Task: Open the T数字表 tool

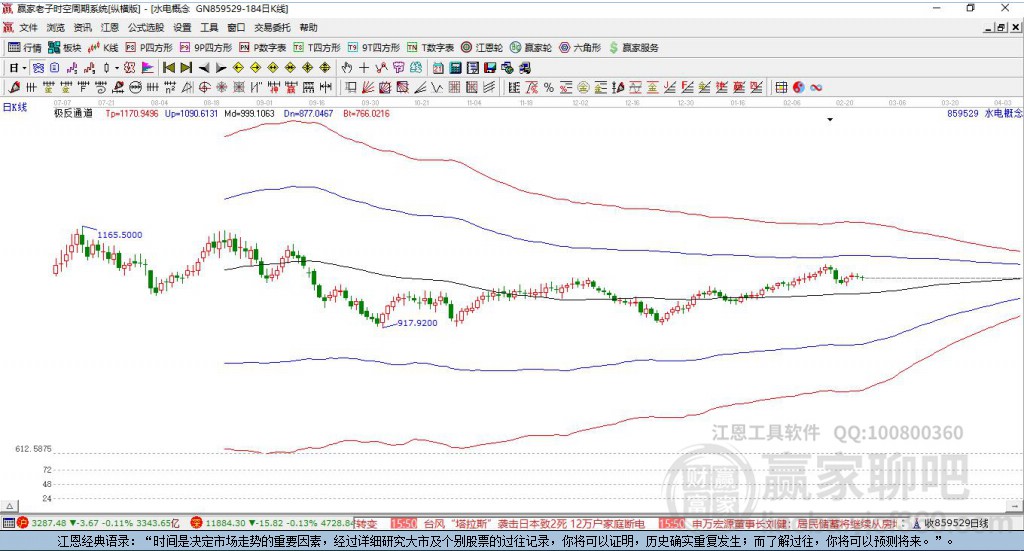Action: pos(430,48)
